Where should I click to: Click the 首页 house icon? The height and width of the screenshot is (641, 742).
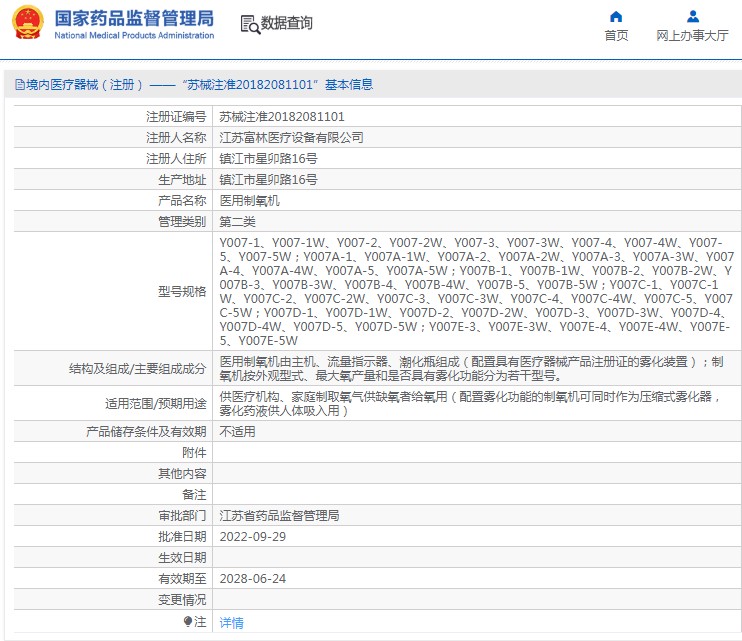click(616, 16)
